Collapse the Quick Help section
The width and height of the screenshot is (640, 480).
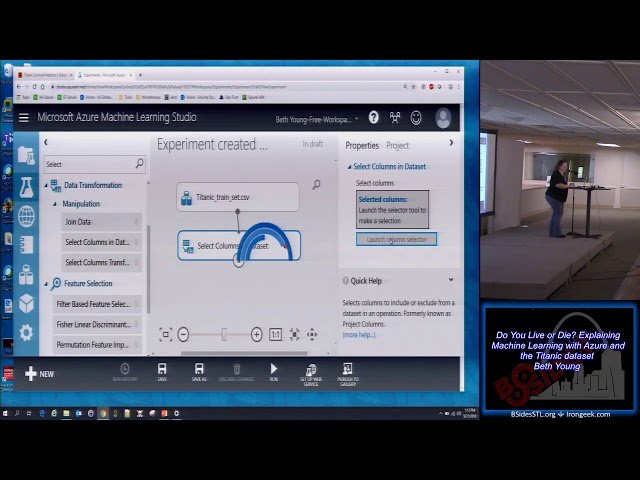(x=450, y=281)
